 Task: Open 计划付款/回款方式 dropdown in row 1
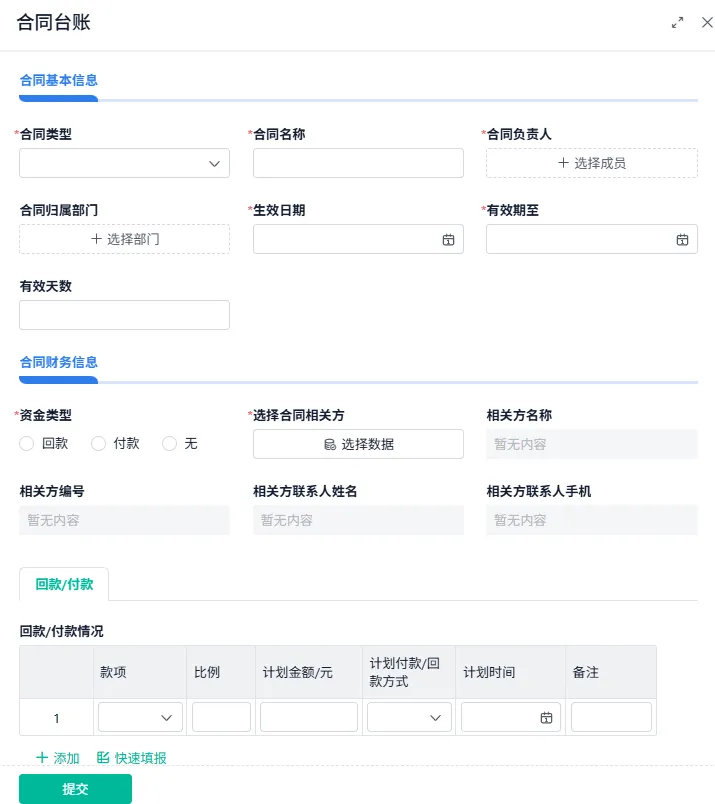click(x=409, y=717)
